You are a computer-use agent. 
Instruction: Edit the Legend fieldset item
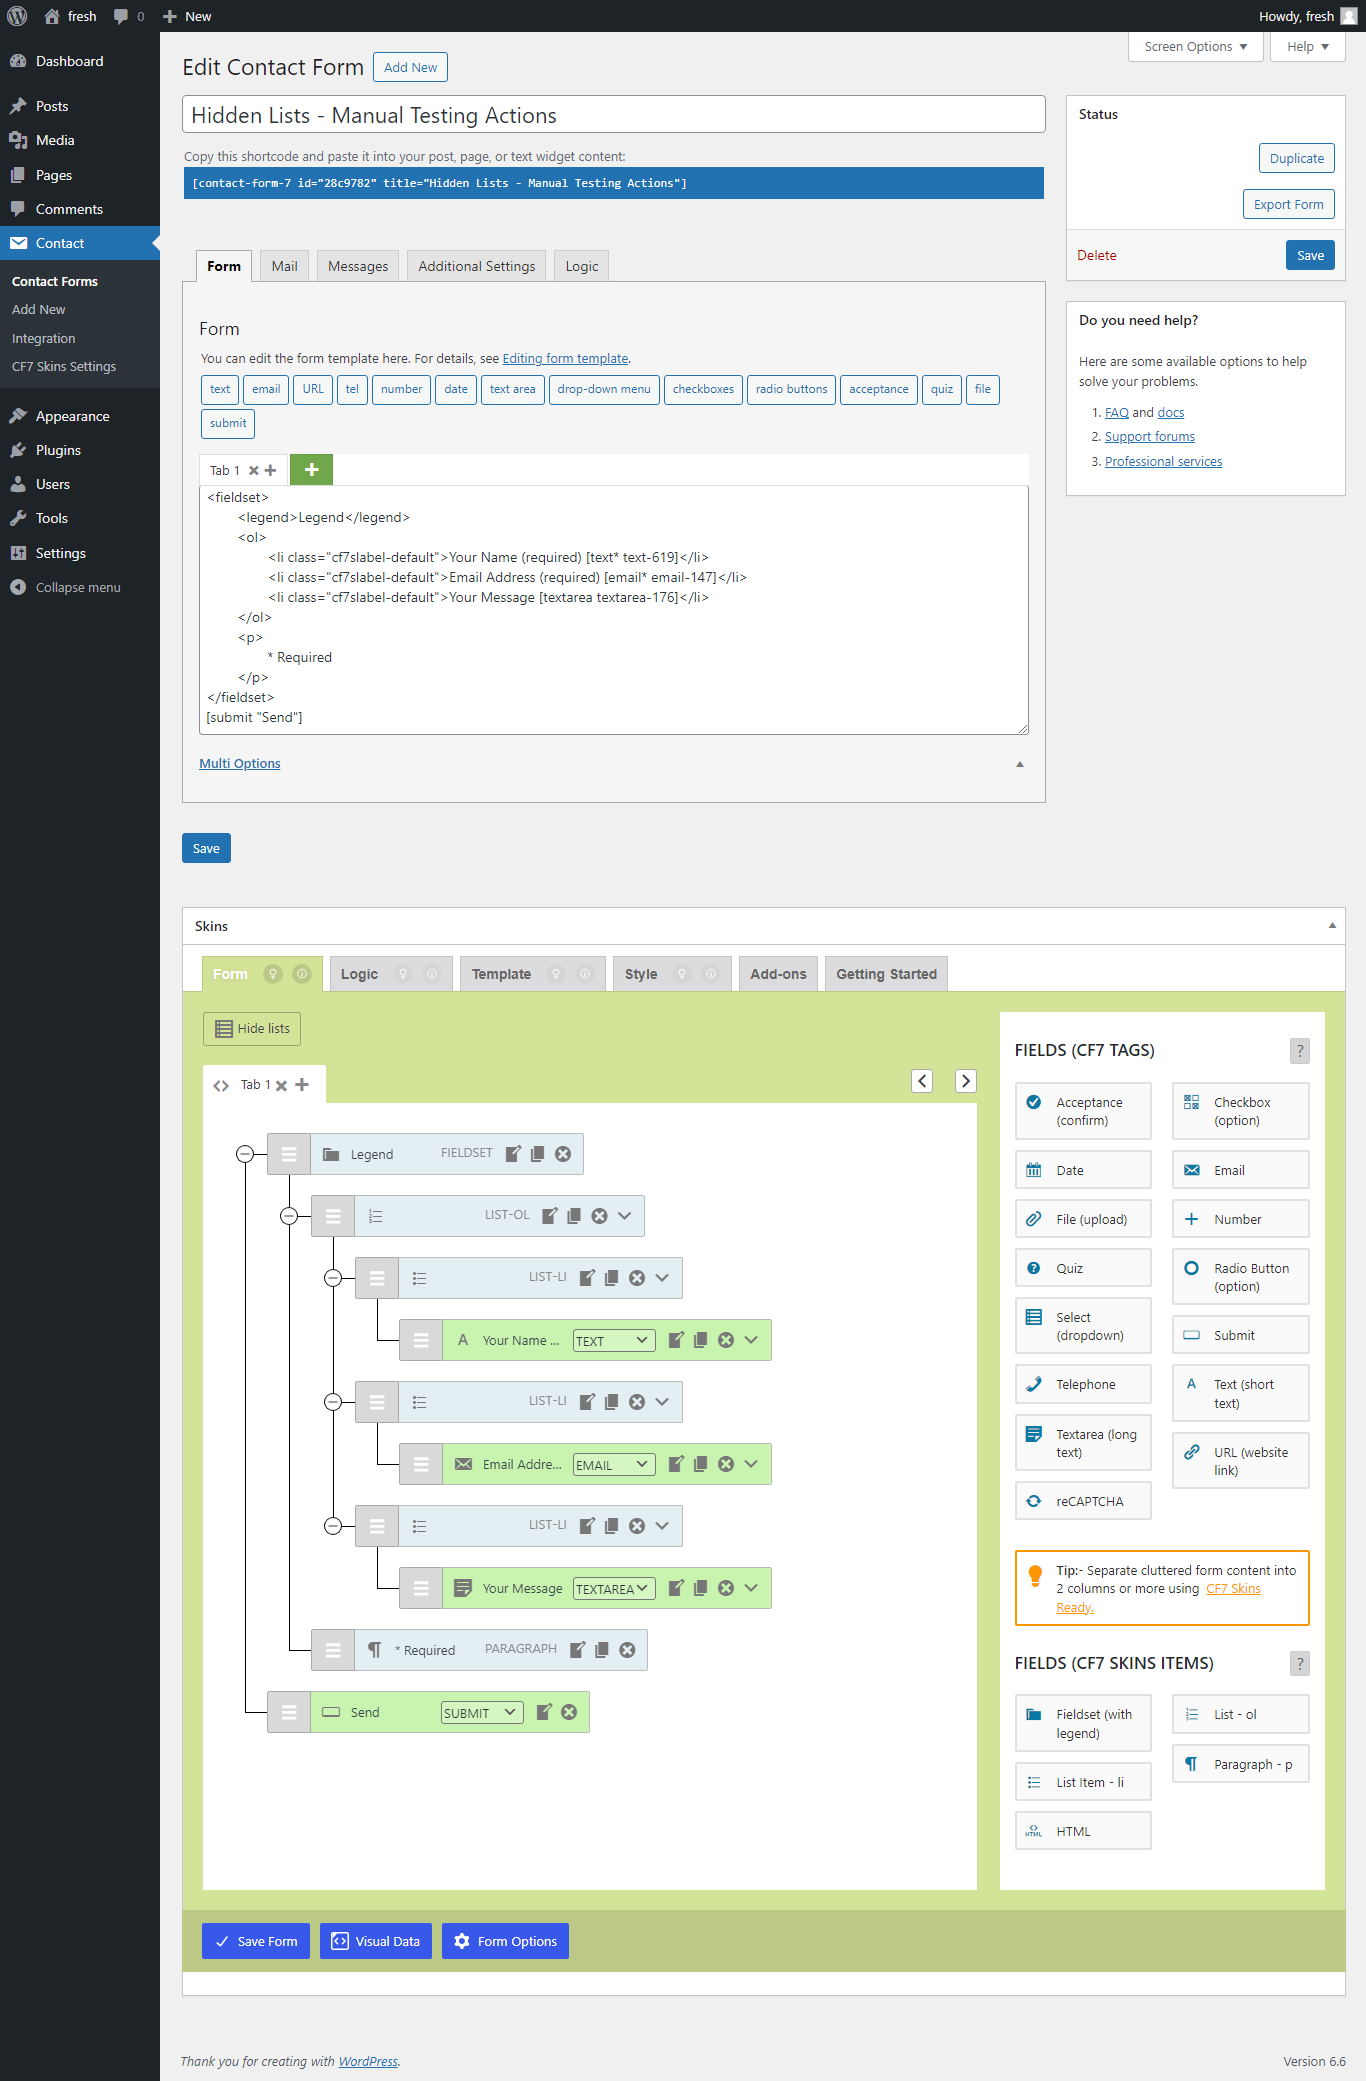[x=513, y=1154]
